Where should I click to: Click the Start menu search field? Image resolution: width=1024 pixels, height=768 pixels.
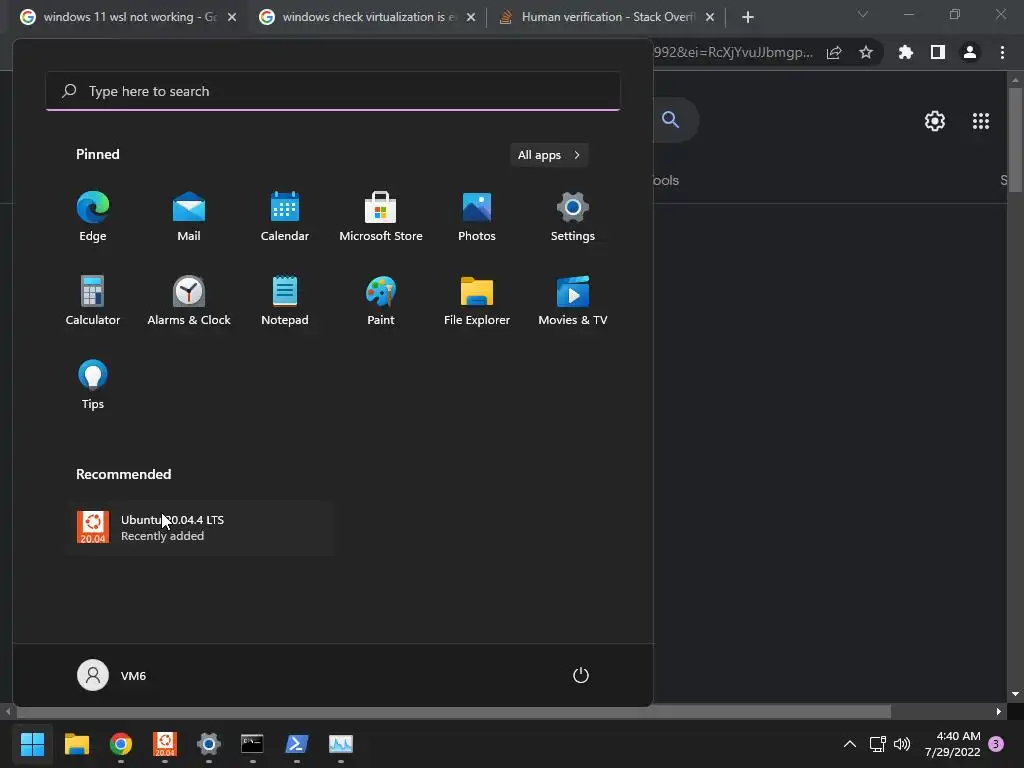333,91
